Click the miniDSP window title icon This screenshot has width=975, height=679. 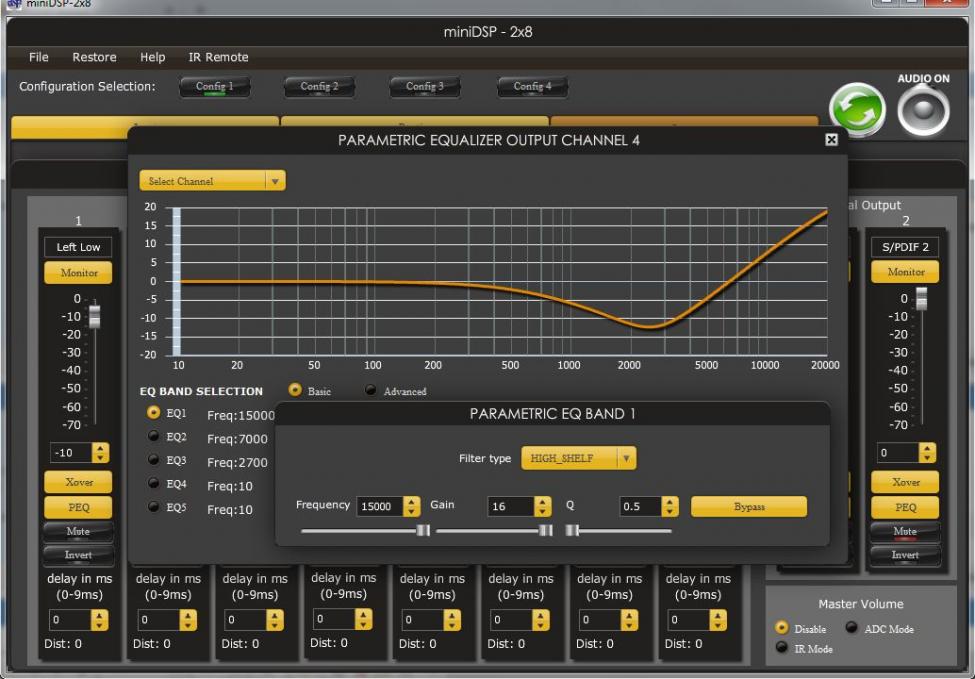(x=12, y=4)
